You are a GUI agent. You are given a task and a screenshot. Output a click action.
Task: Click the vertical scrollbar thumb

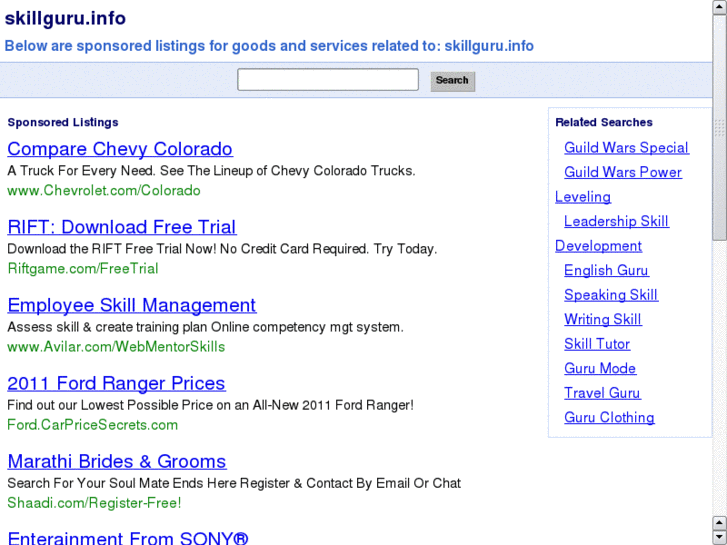pyautogui.click(x=720, y=127)
